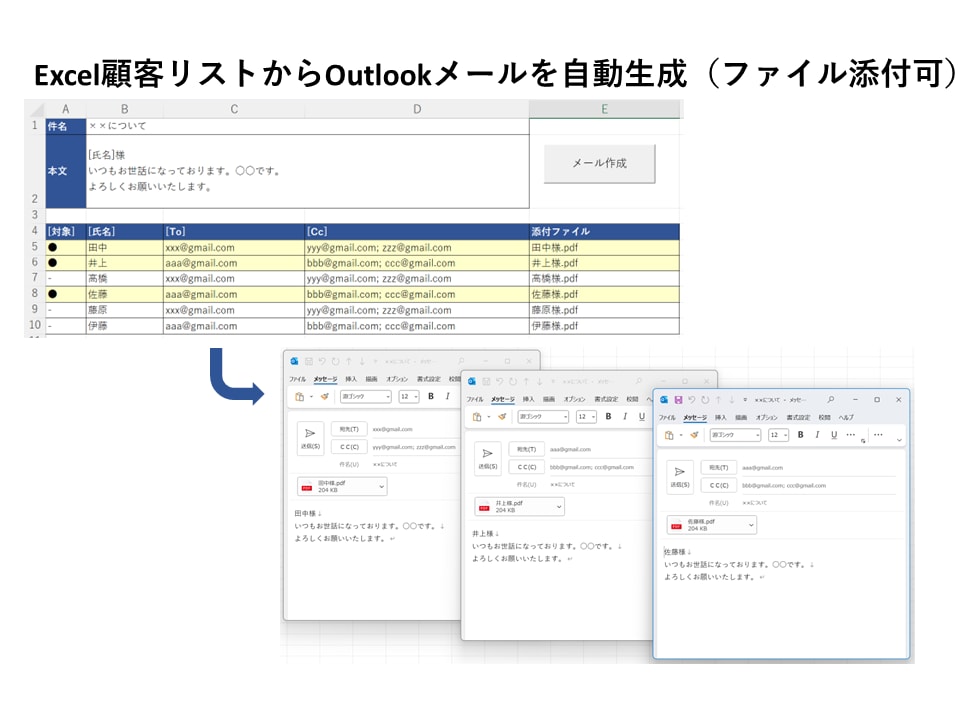The width and height of the screenshot is (960, 720).
Task: Click the 宛先(T) button in the 佐藤様 mail
Action: (x=719, y=468)
